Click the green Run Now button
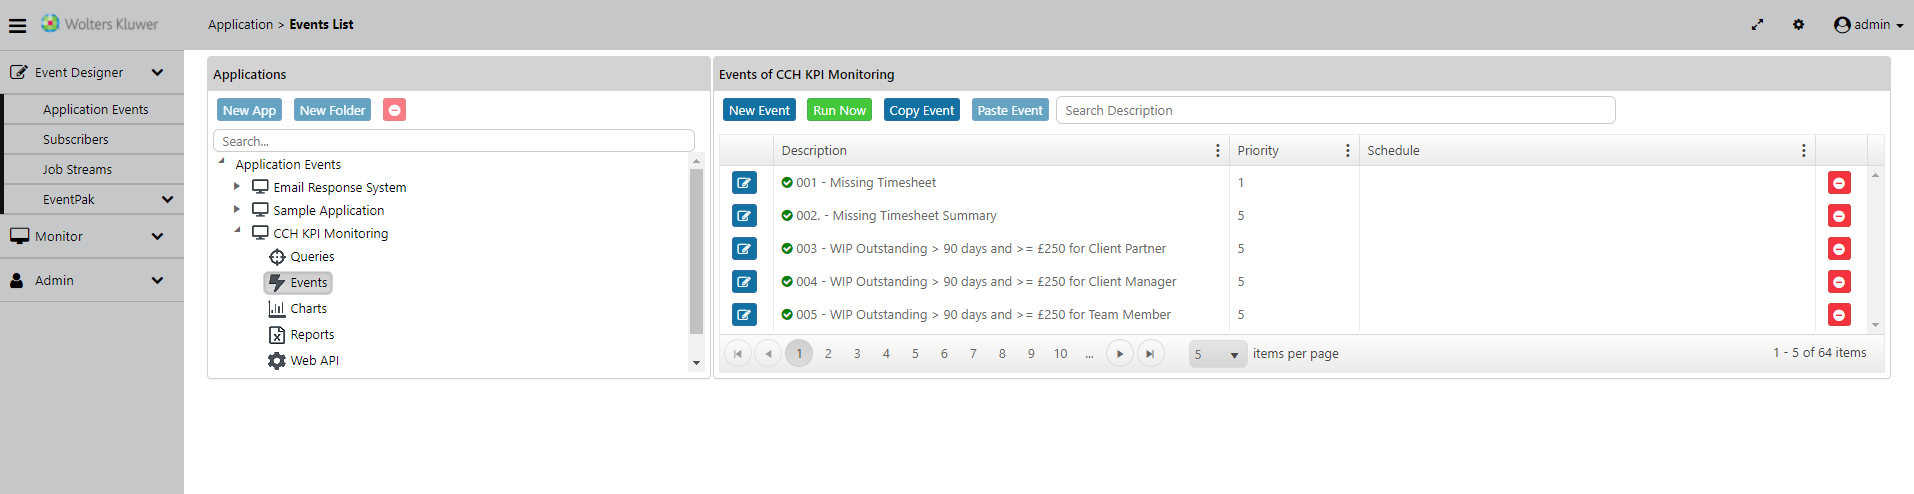The height and width of the screenshot is (494, 1914). (x=839, y=110)
